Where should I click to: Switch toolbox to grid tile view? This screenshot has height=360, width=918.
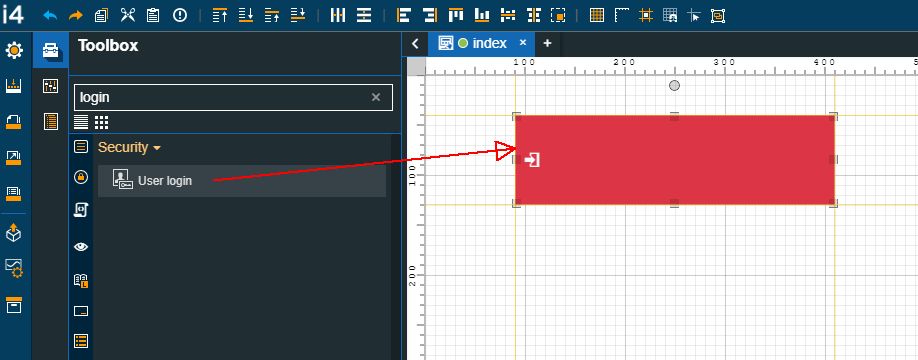[101, 122]
